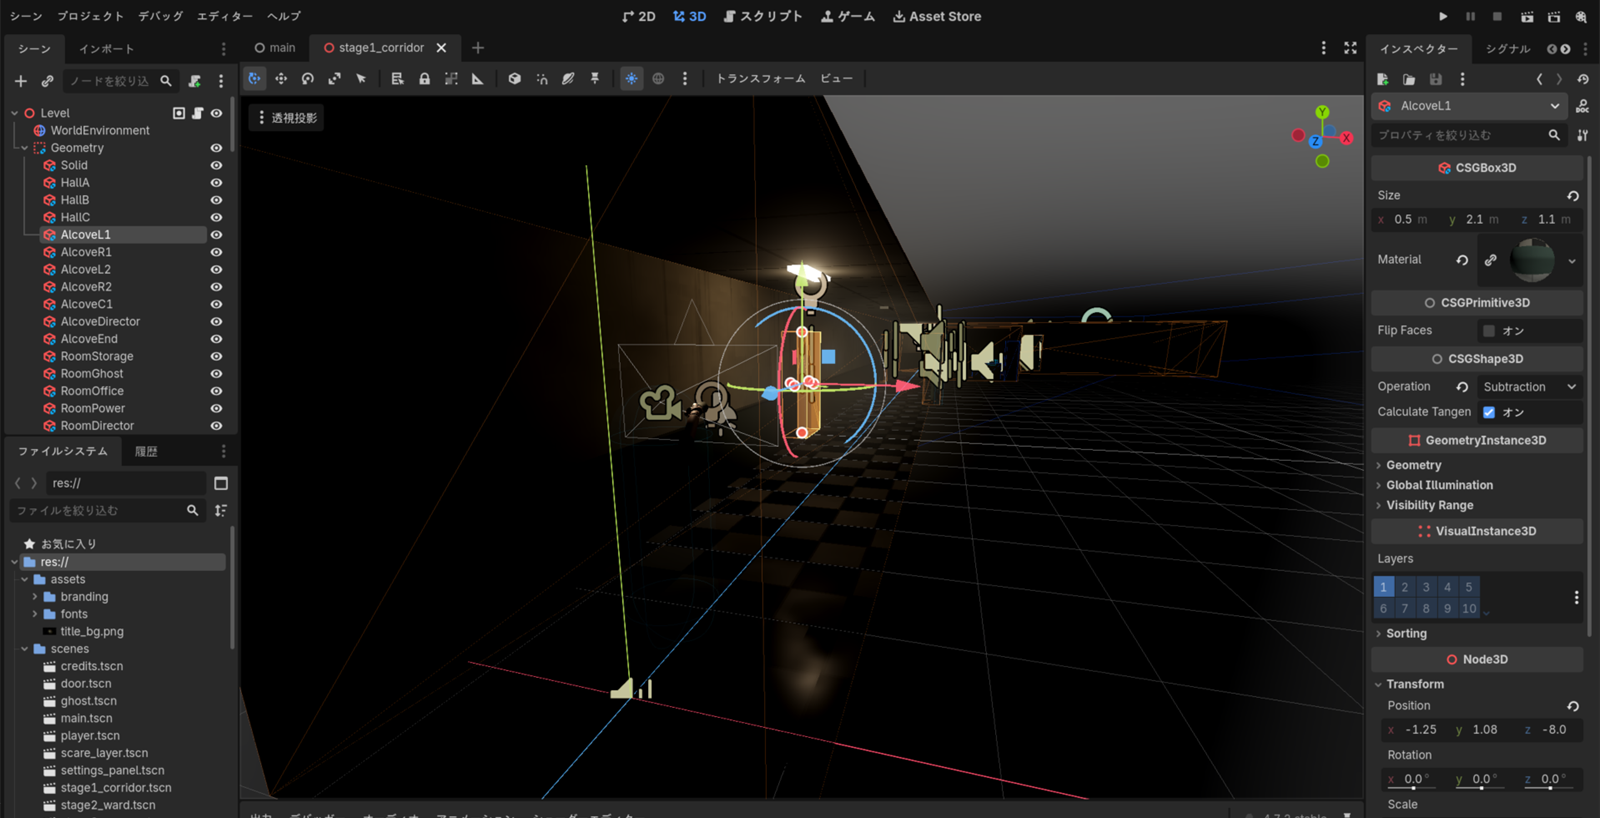Screen dimensions: 1600x818
Task: Create a new resource via the inspector file icon
Action: 1383,79
